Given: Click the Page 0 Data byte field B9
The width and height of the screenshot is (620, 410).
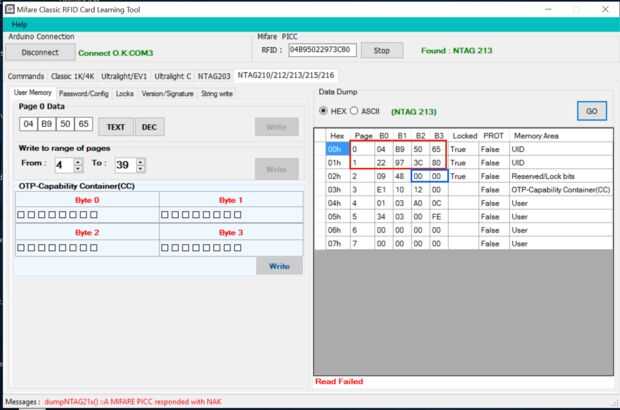Looking at the screenshot, I should coord(47,124).
